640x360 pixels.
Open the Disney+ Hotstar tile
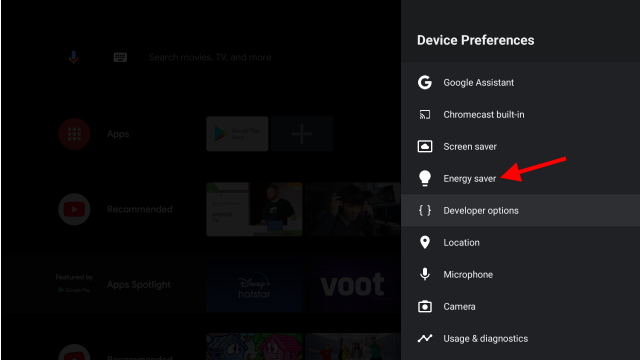click(254, 284)
